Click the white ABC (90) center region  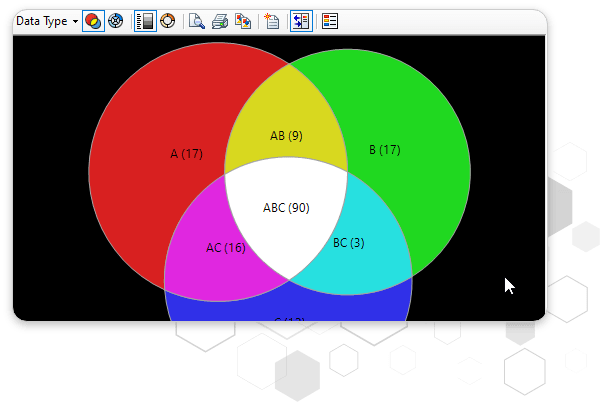tap(286, 210)
